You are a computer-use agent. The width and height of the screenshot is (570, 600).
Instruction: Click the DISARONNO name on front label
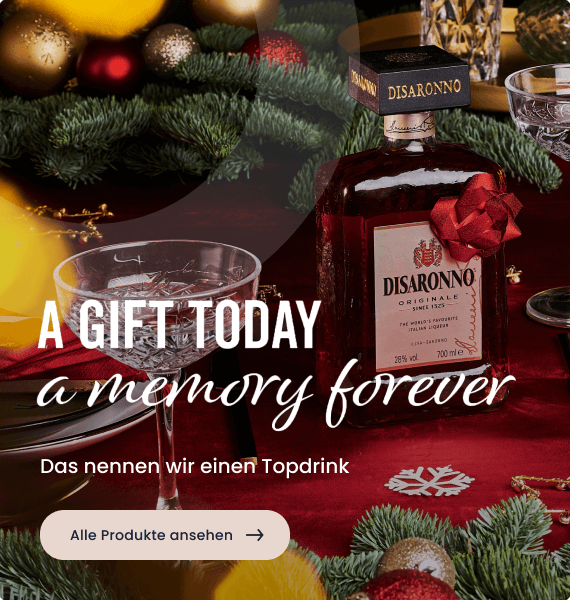tap(428, 282)
